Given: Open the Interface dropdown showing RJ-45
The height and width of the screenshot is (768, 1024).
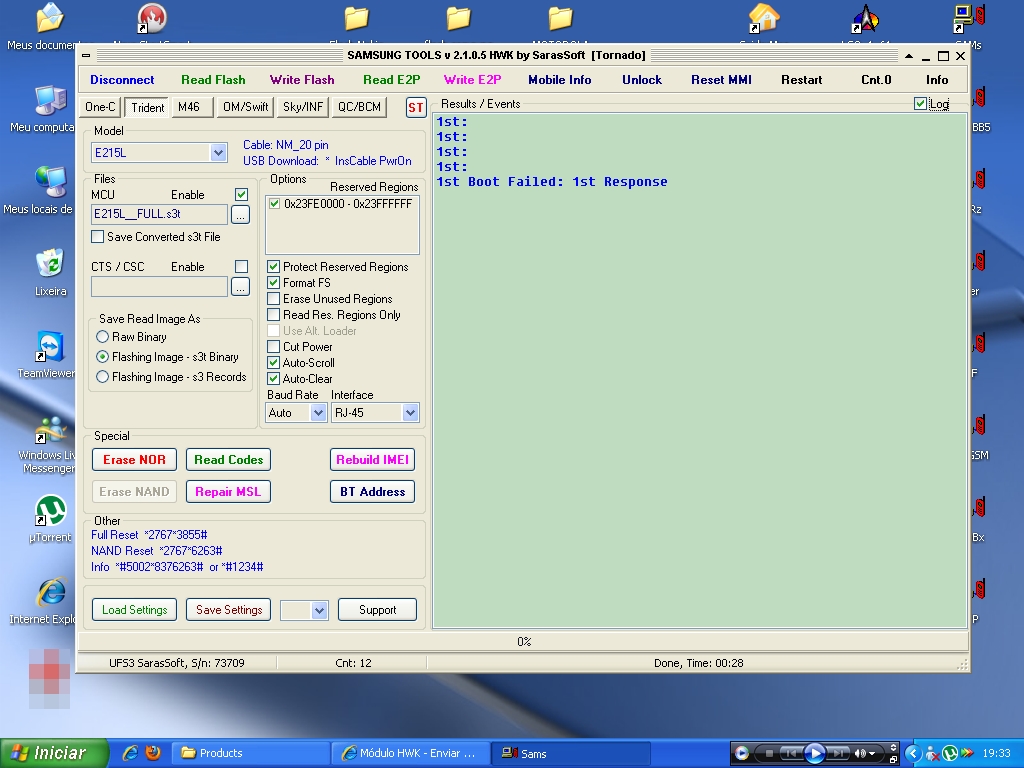Looking at the screenshot, I should tap(410, 413).
